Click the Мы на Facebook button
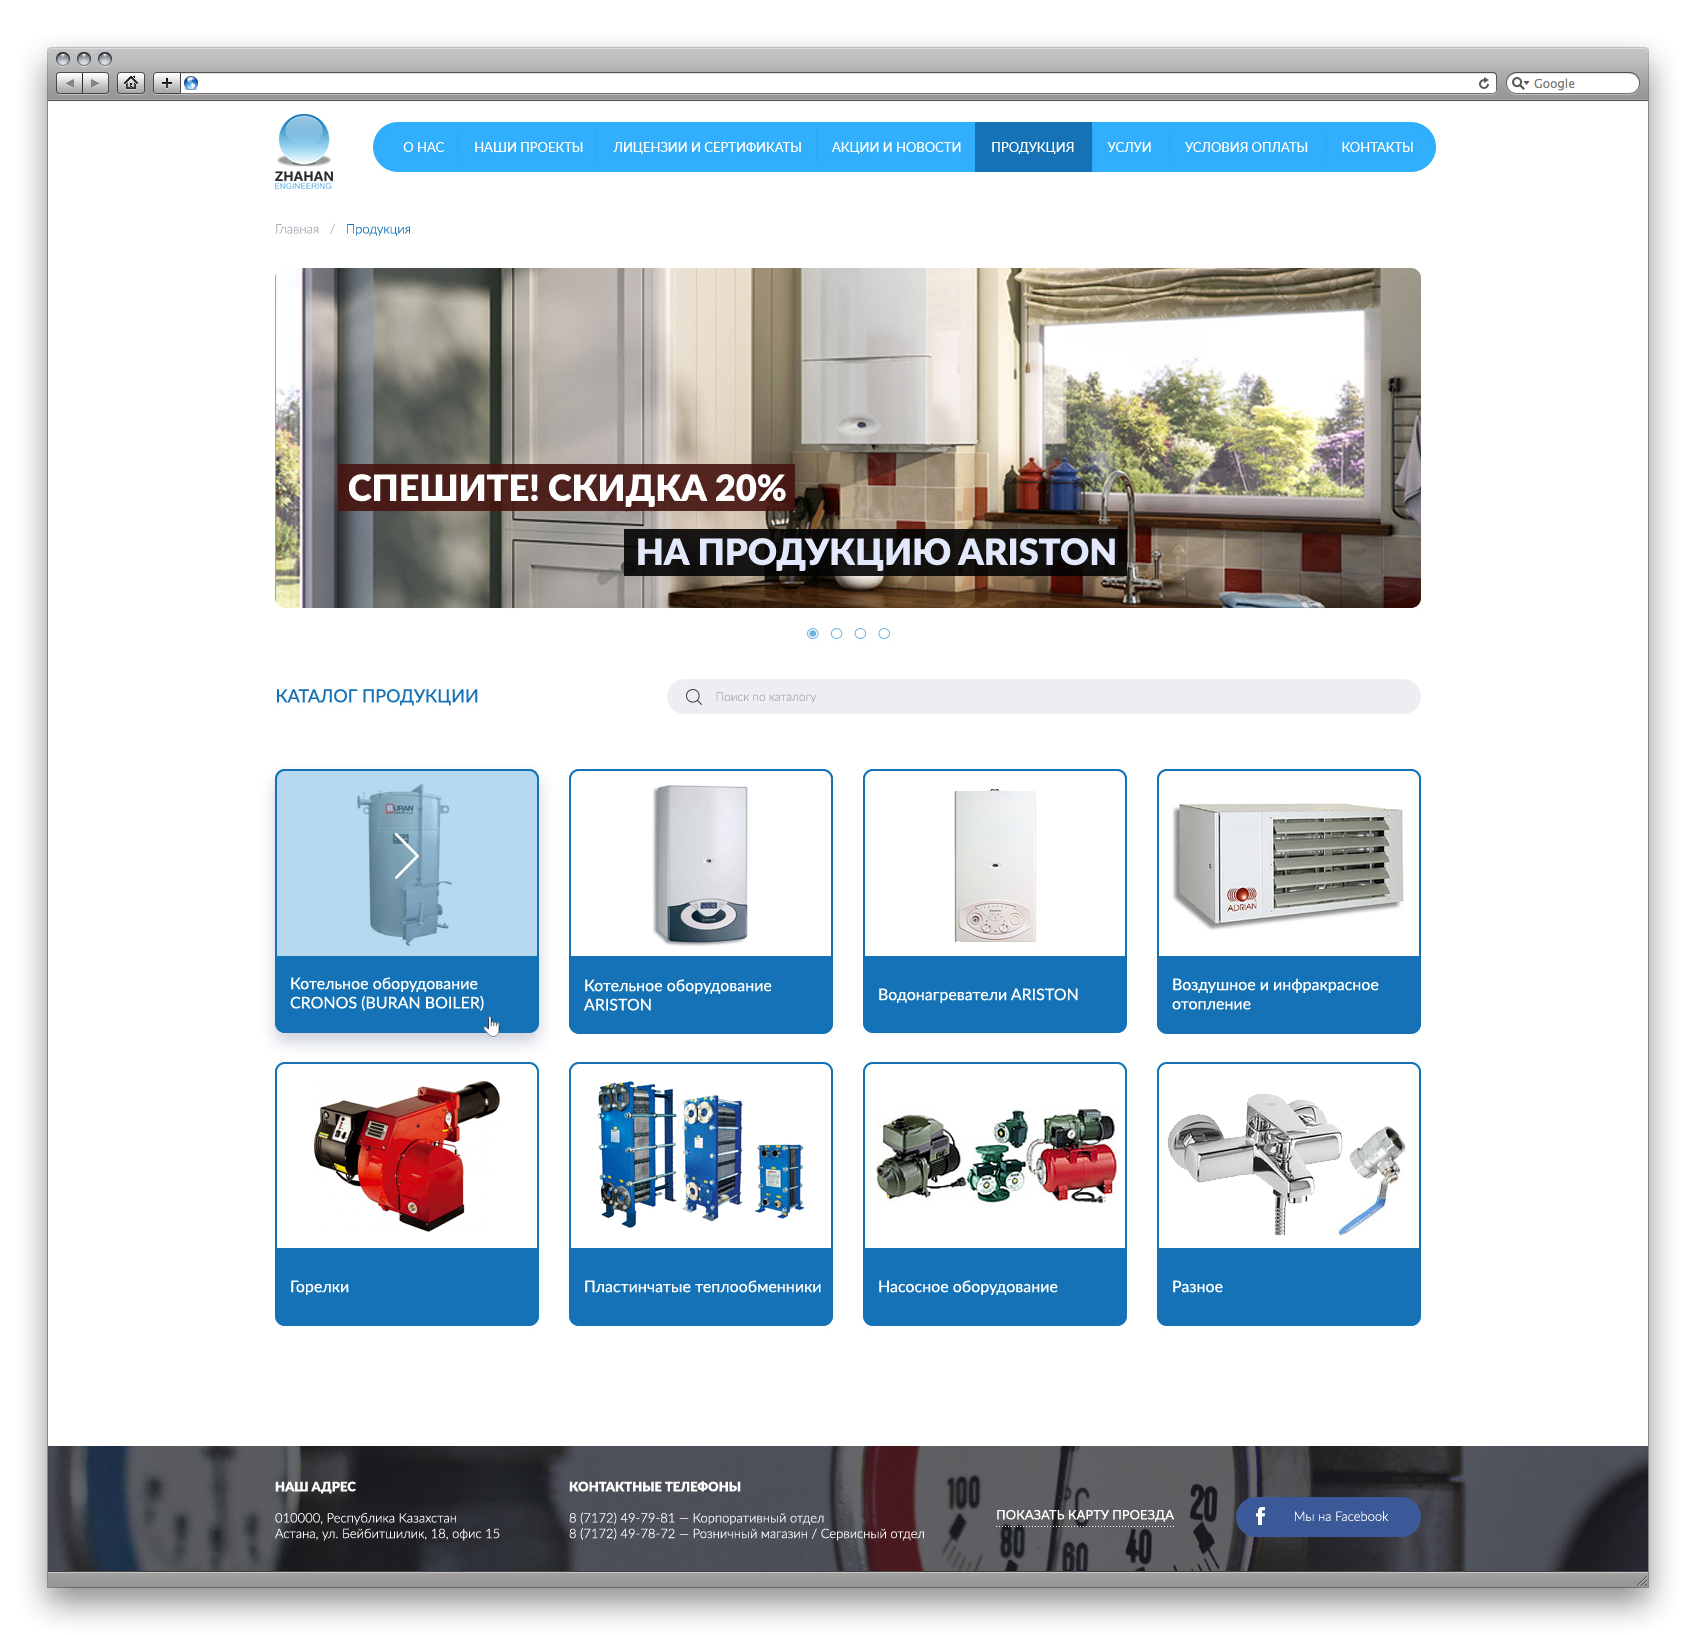 [x=1328, y=1516]
